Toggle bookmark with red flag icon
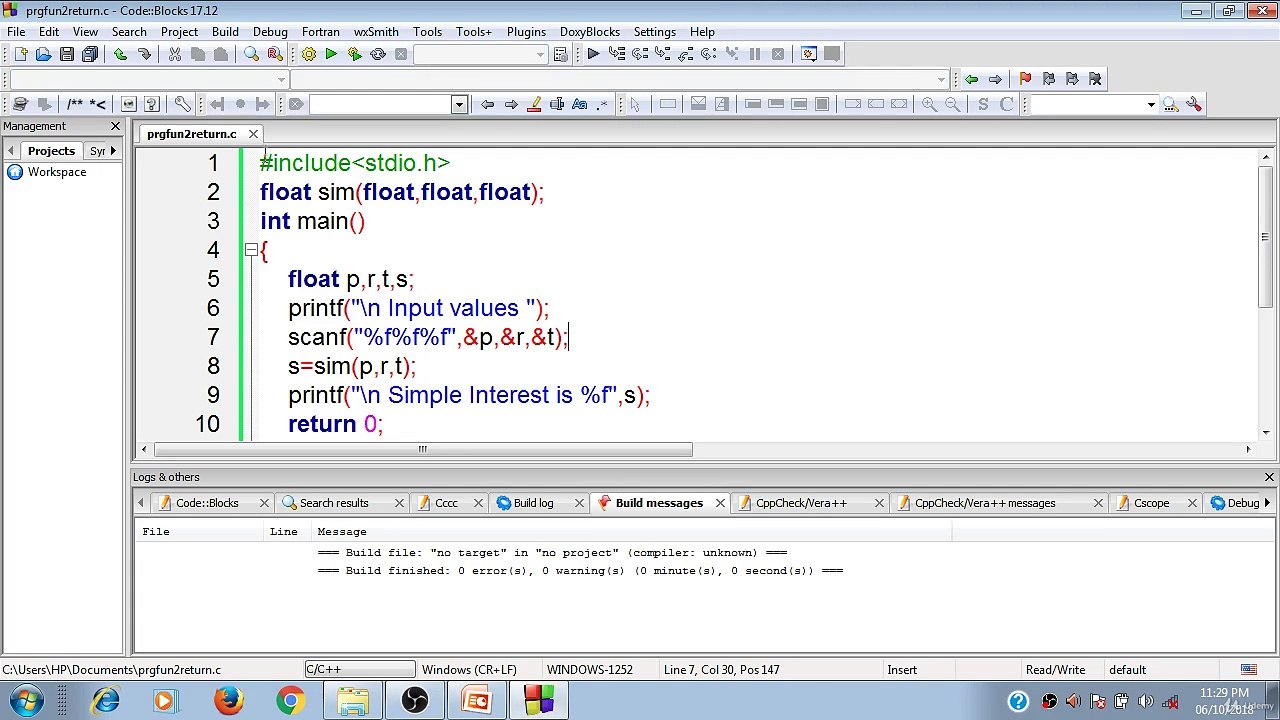Image resolution: width=1280 pixels, height=720 pixels. (x=1025, y=79)
